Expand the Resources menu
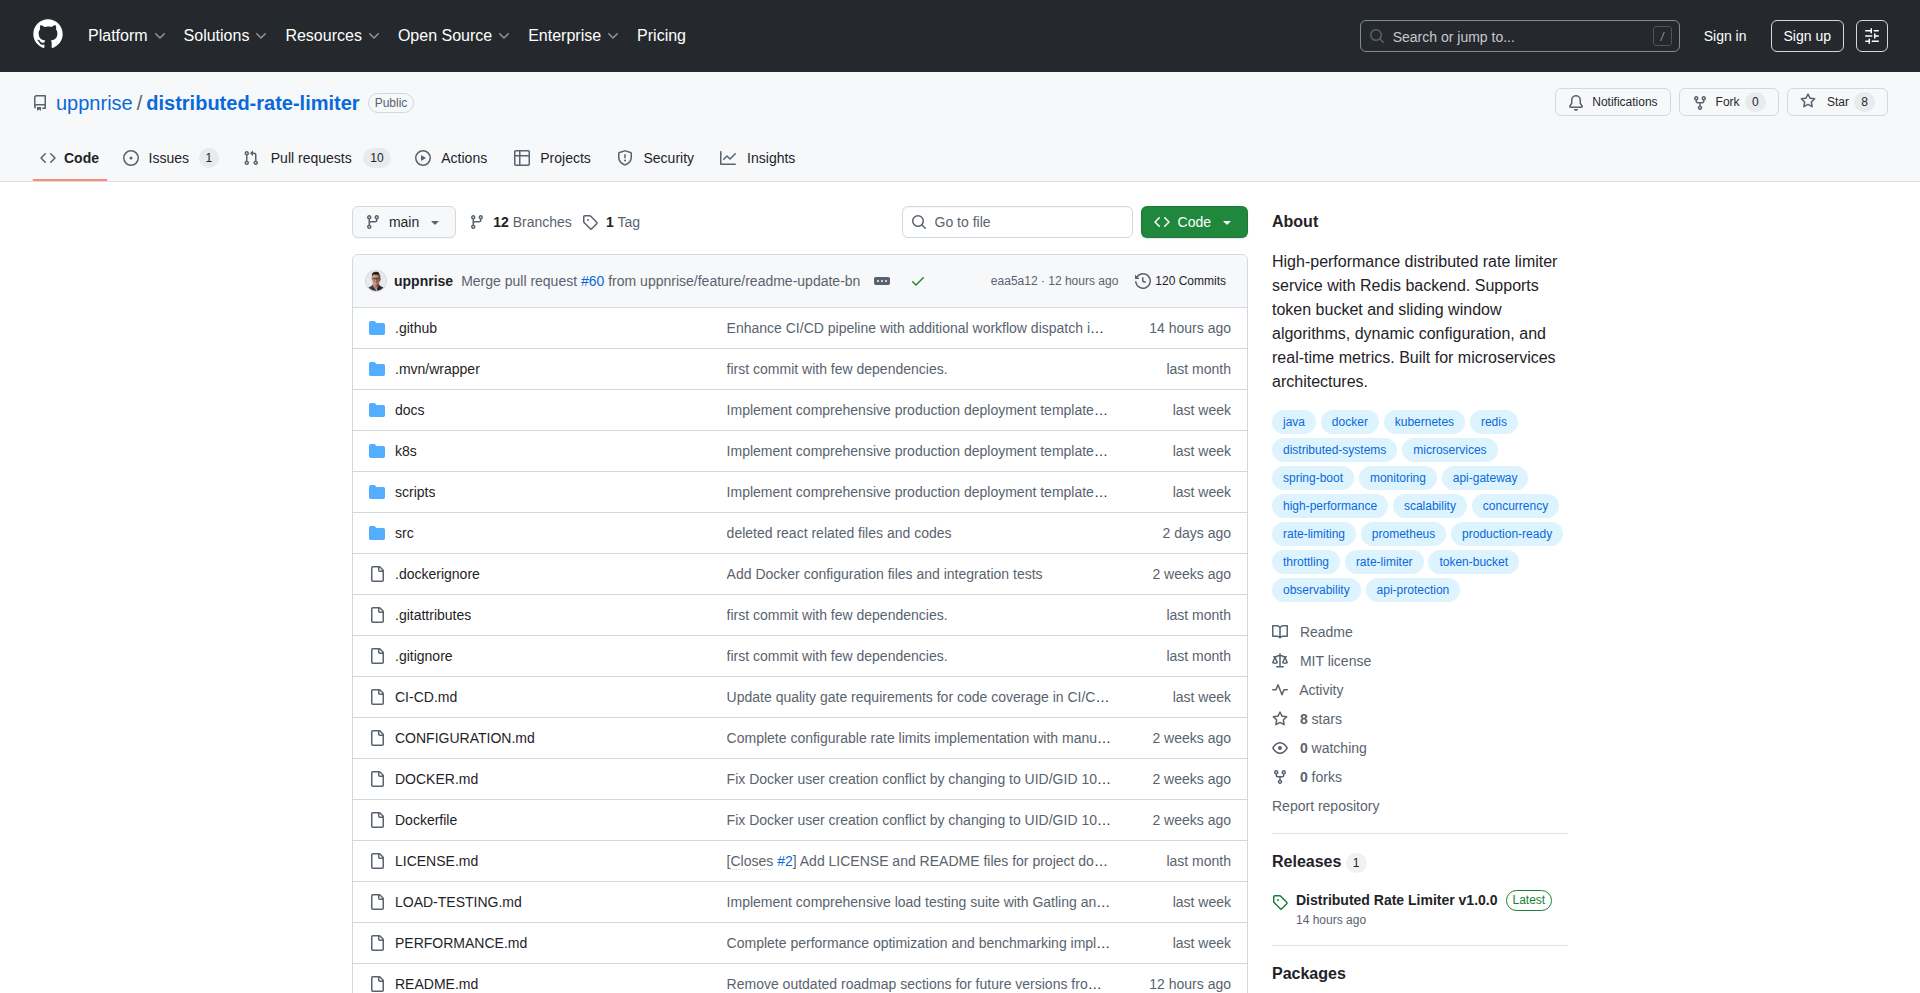This screenshot has height=993, width=1920. pos(332,36)
